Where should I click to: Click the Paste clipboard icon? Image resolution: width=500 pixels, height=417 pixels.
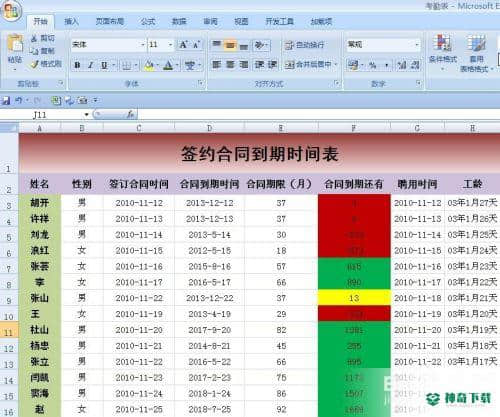click(x=15, y=43)
